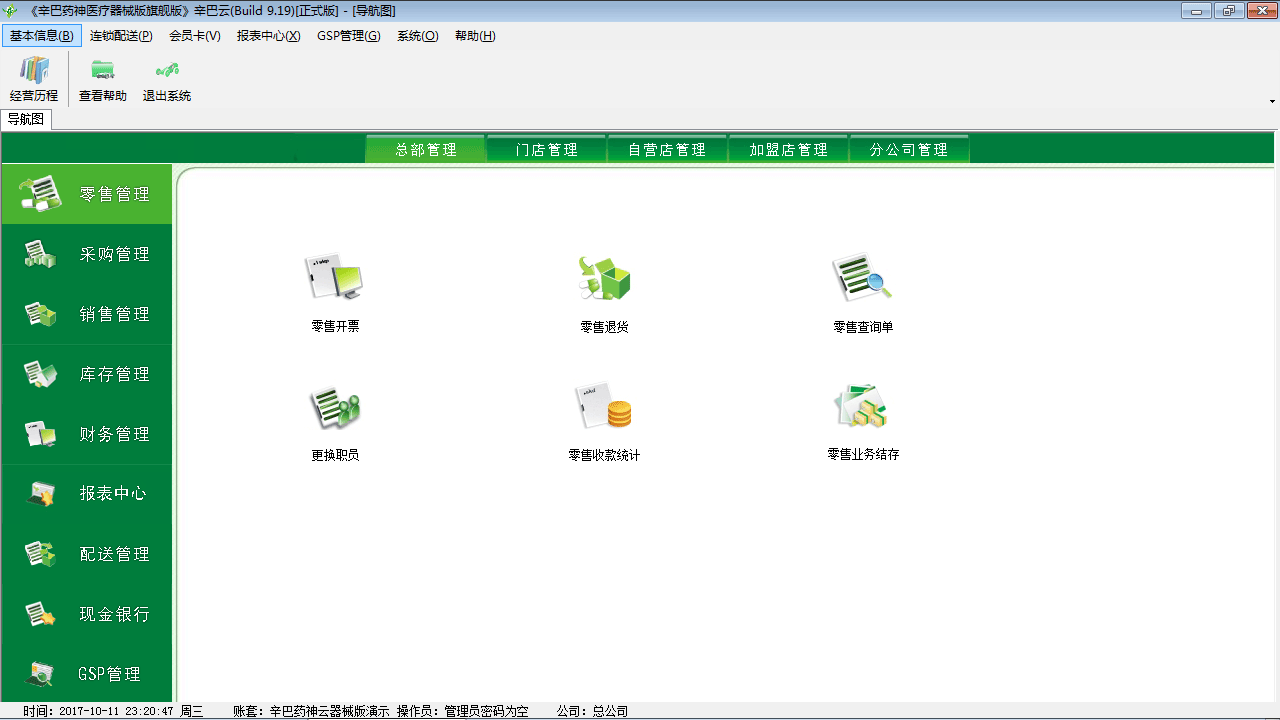Restore down the application window
1280x720 pixels.
click(x=1227, y=11)
